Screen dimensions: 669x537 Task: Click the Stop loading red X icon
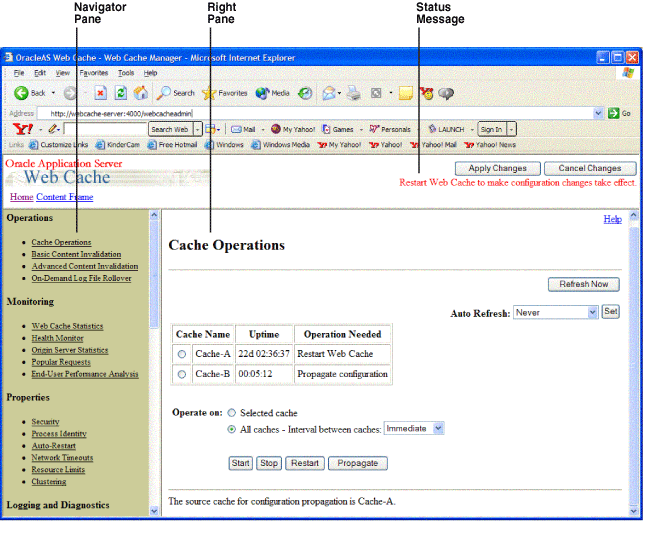pyautogui.click(x=100, y=93)
